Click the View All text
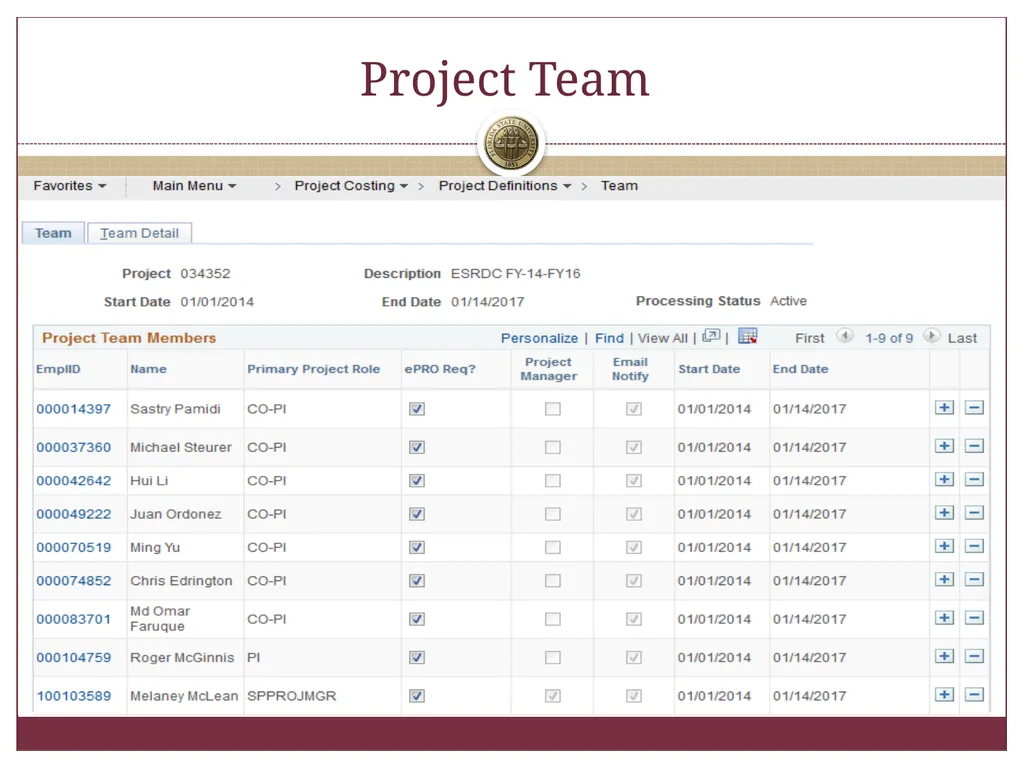Viewport: 1024px width, 768px height. 663,338
